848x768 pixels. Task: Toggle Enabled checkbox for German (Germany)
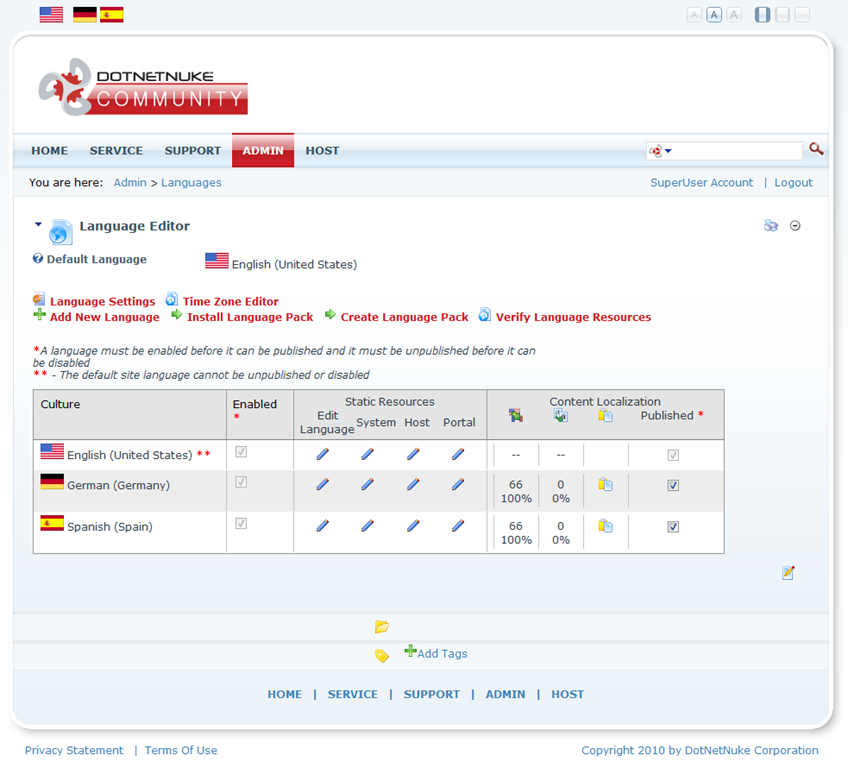tap(241, 482)
